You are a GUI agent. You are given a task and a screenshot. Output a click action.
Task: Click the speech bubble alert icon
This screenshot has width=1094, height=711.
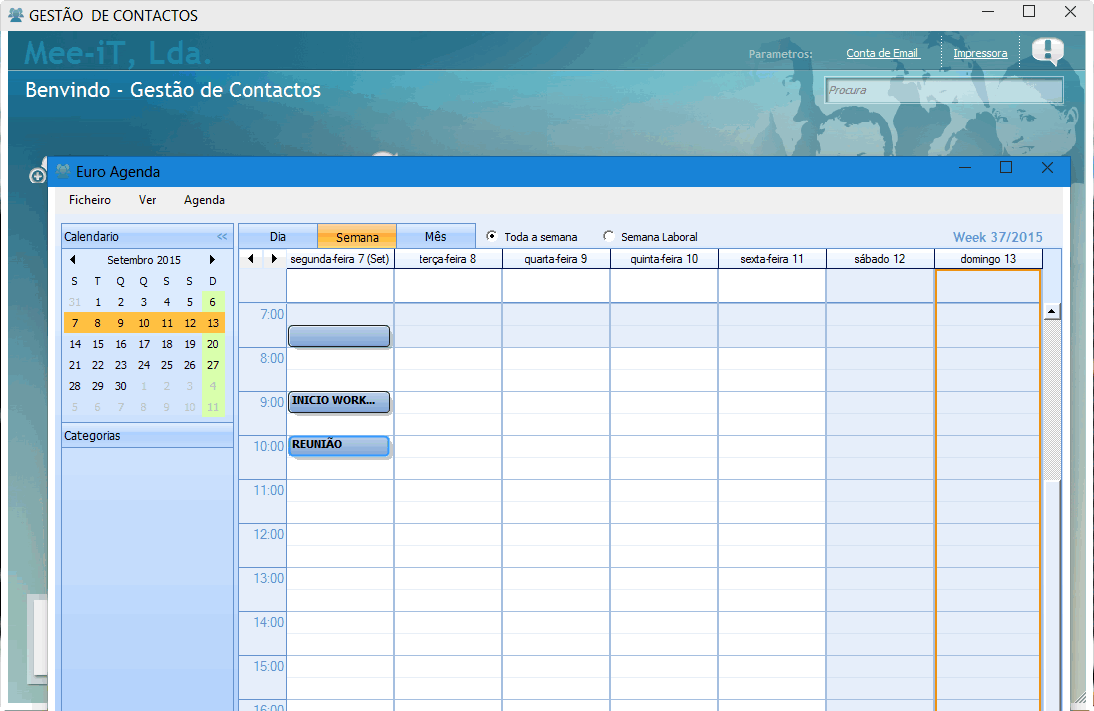(1047, 51)
